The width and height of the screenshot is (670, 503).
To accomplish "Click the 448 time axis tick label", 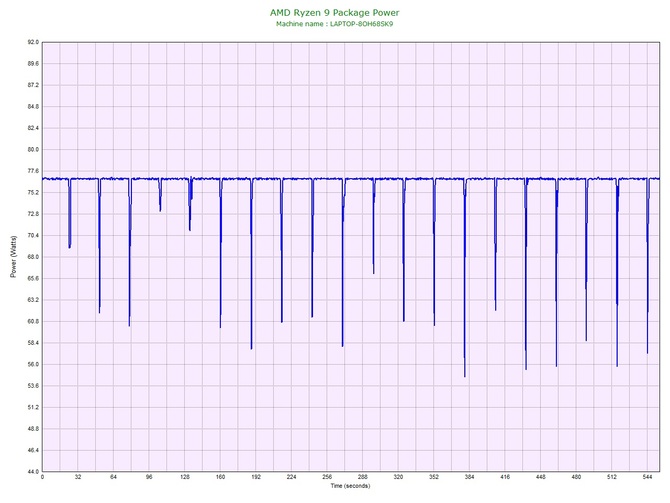I will (541, 477).
